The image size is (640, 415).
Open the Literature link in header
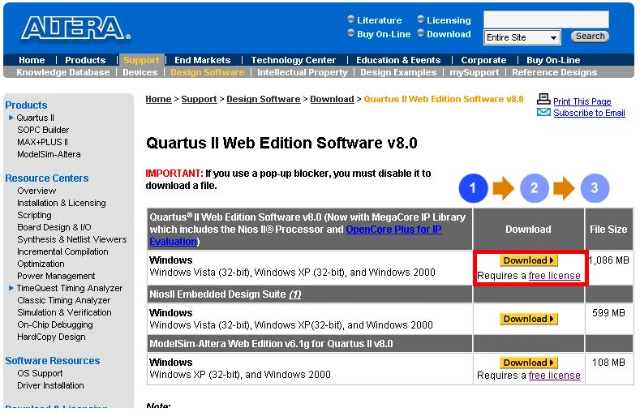379,20
